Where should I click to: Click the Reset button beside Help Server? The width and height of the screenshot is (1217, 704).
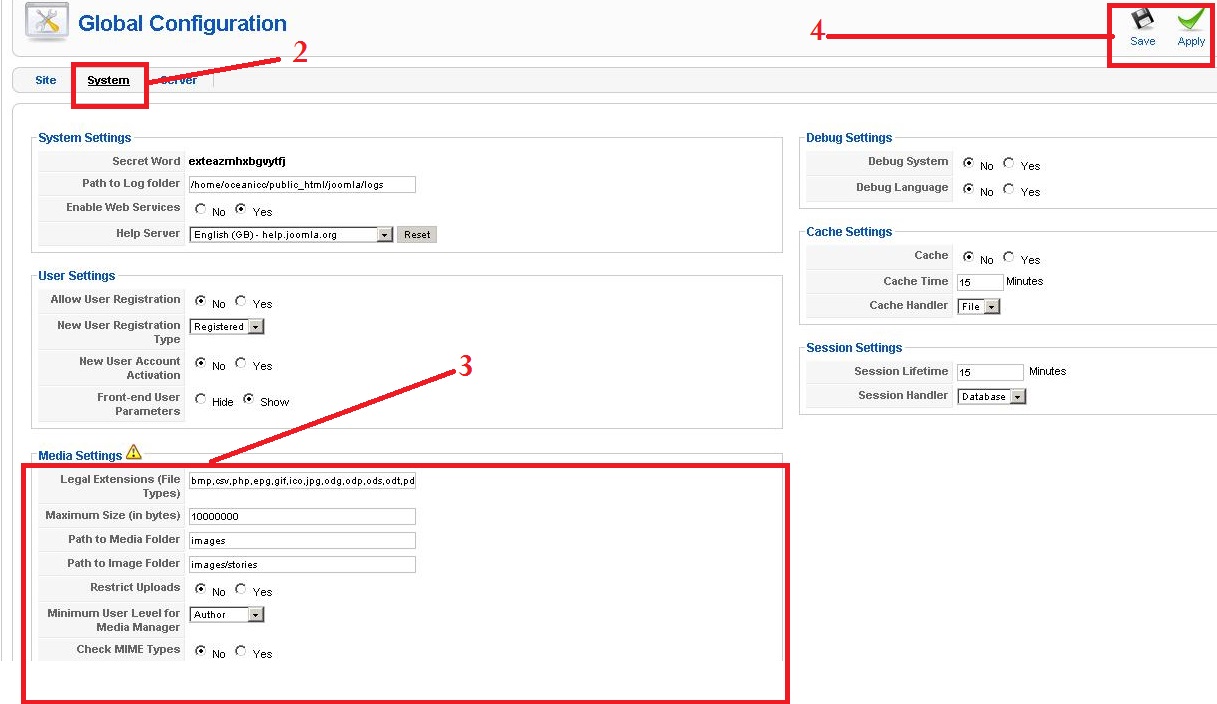click(x=416, y=234)
